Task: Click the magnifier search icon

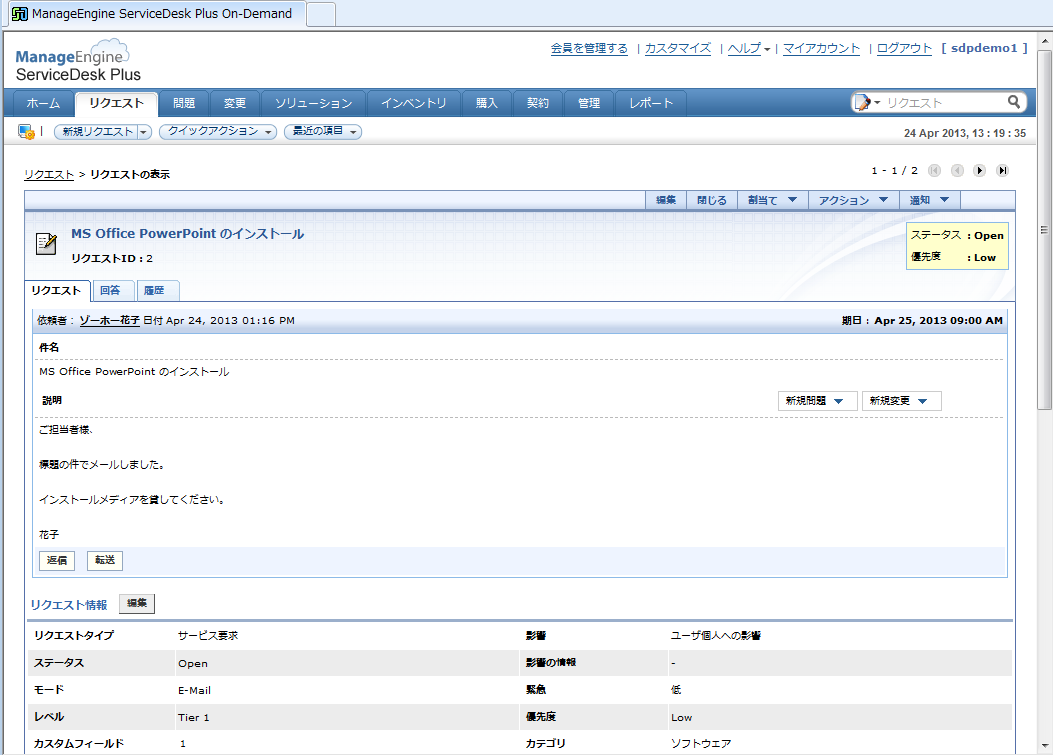Action: (1014, 102)
